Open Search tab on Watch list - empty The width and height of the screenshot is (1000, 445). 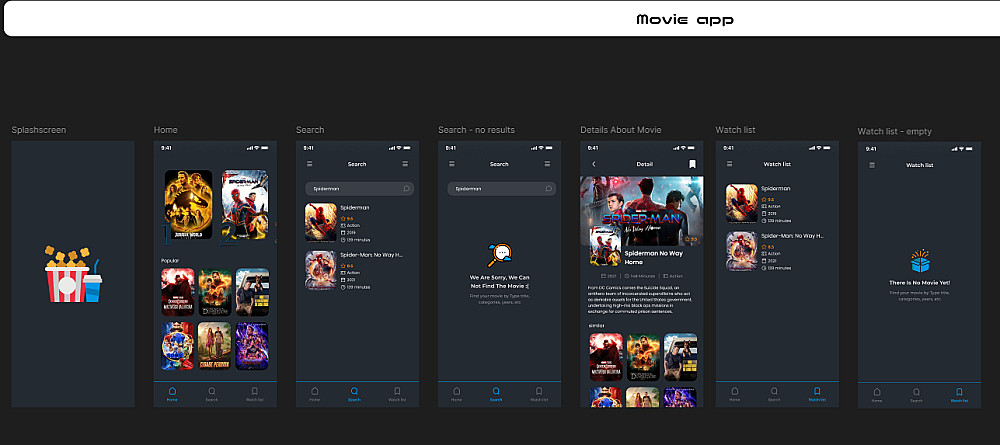[x=916, y=395]
